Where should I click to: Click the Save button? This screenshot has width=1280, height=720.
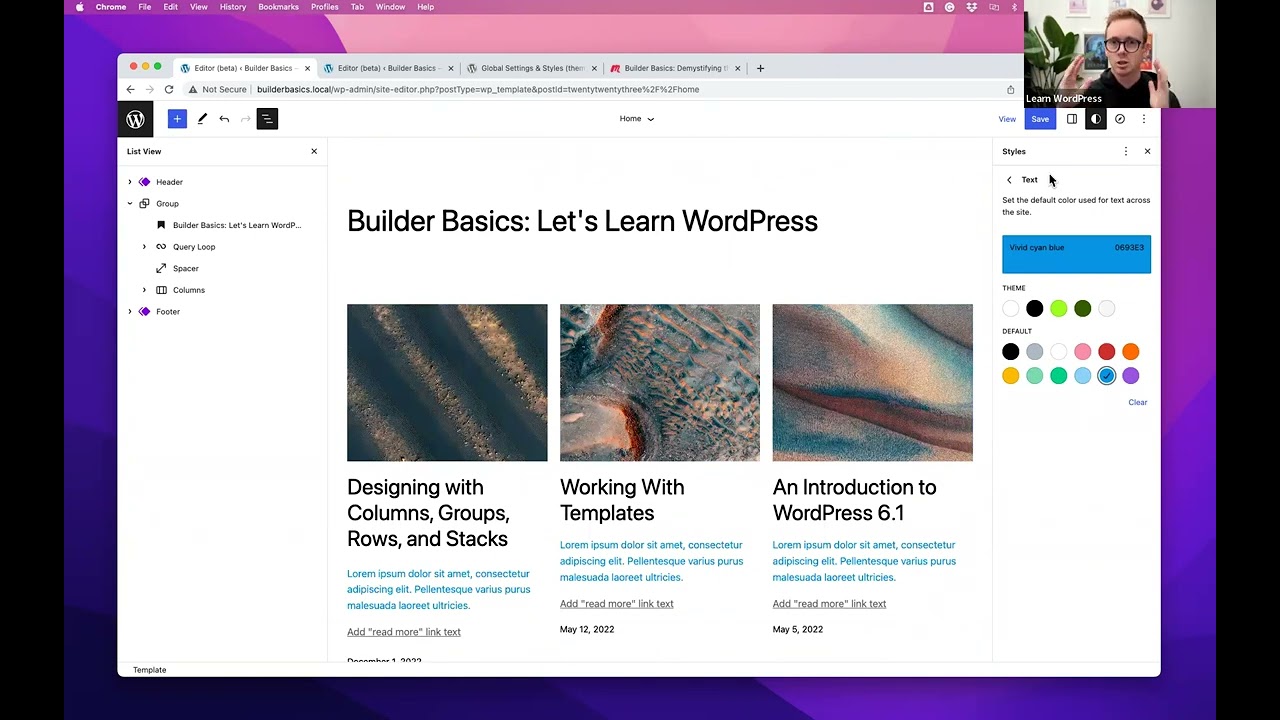pos(1040,119)
